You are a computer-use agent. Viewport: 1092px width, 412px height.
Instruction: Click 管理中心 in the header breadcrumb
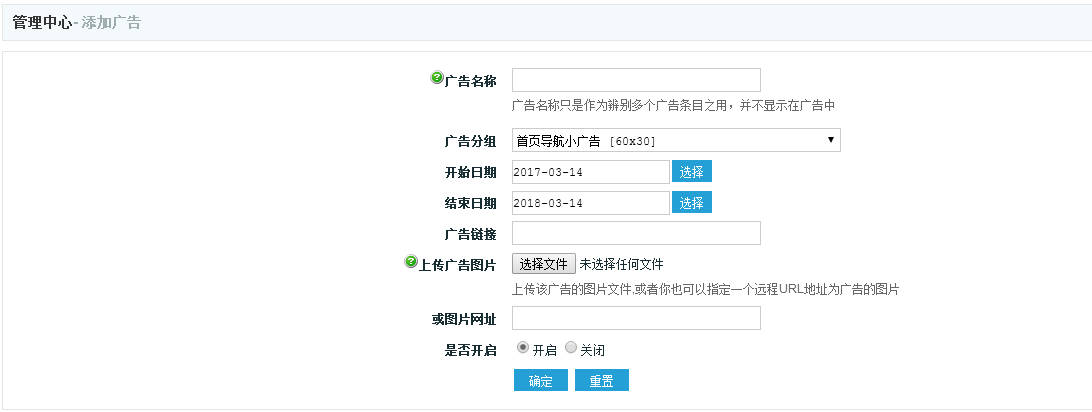coord(42,22)
